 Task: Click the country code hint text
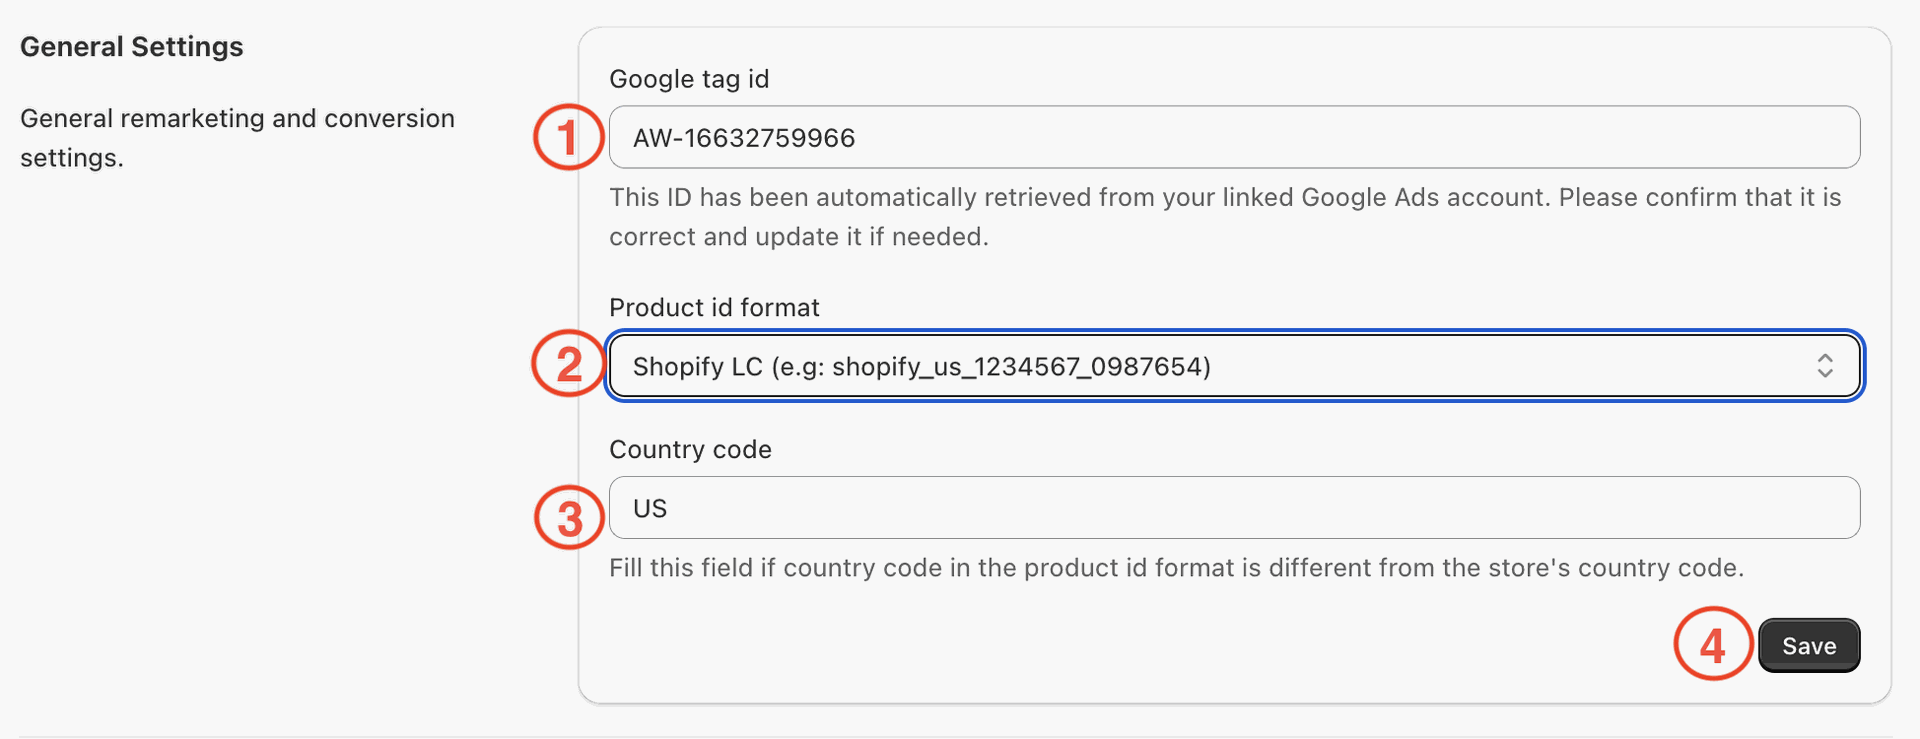click(1176, 568)
